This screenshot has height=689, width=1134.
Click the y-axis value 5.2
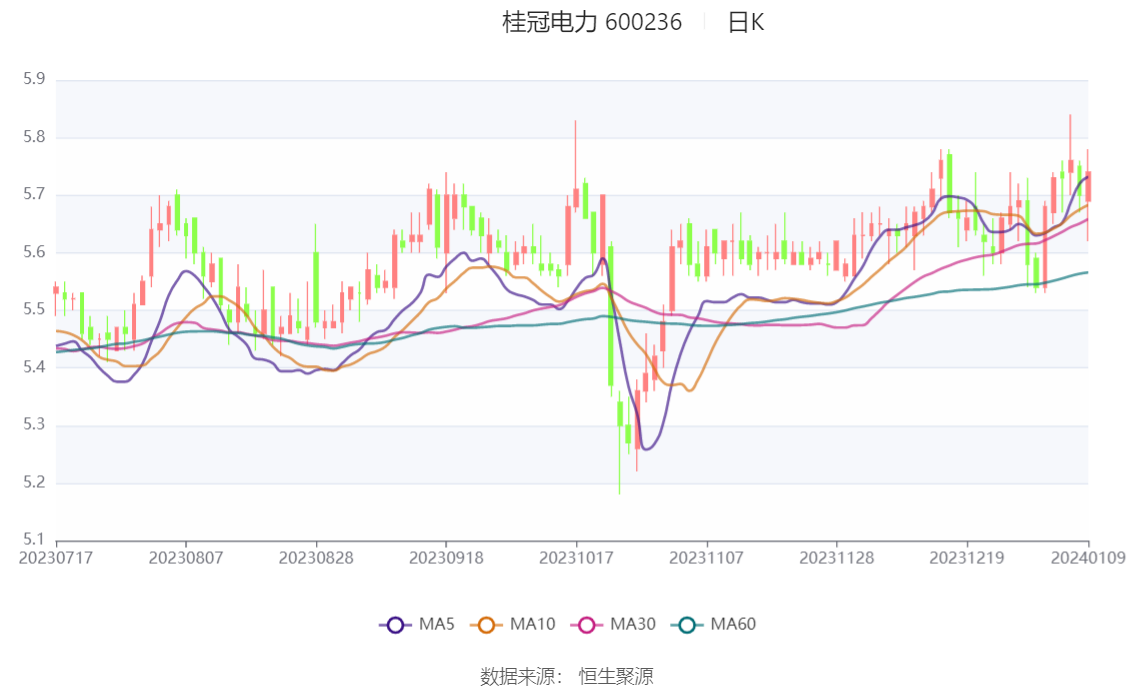(34, 482)
